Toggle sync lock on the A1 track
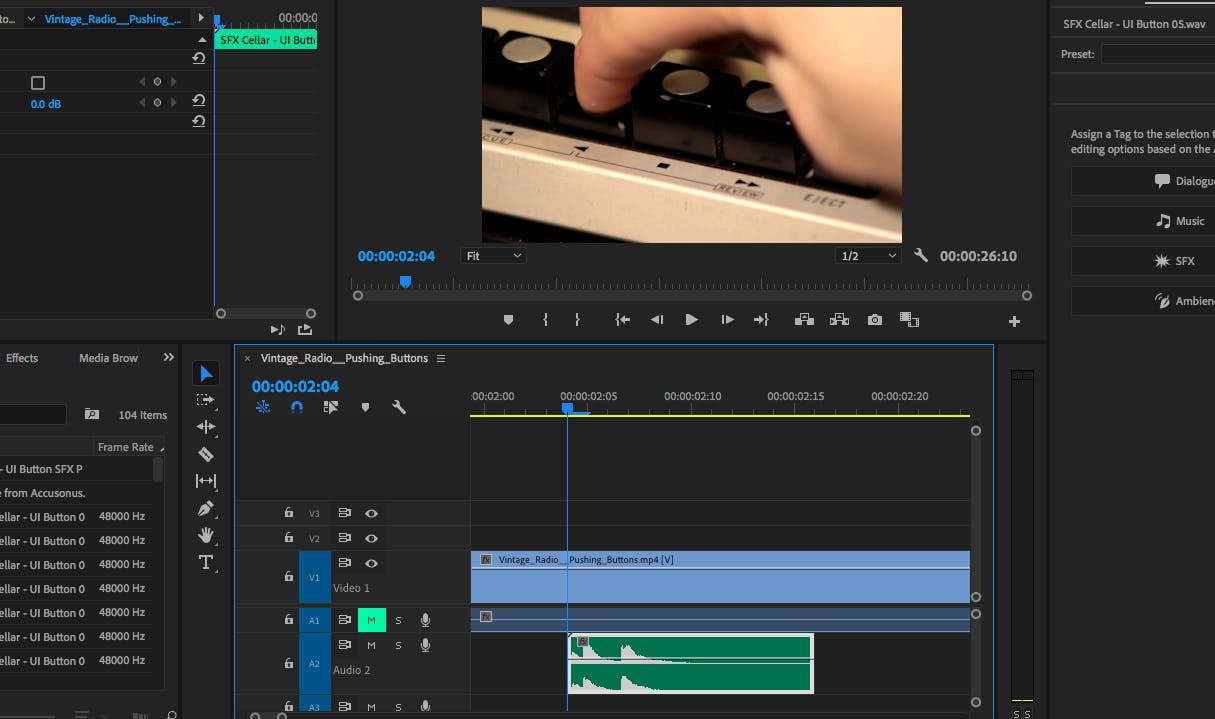The width and height of the screenshot is (1215, 719). click(x=345, y=620)
